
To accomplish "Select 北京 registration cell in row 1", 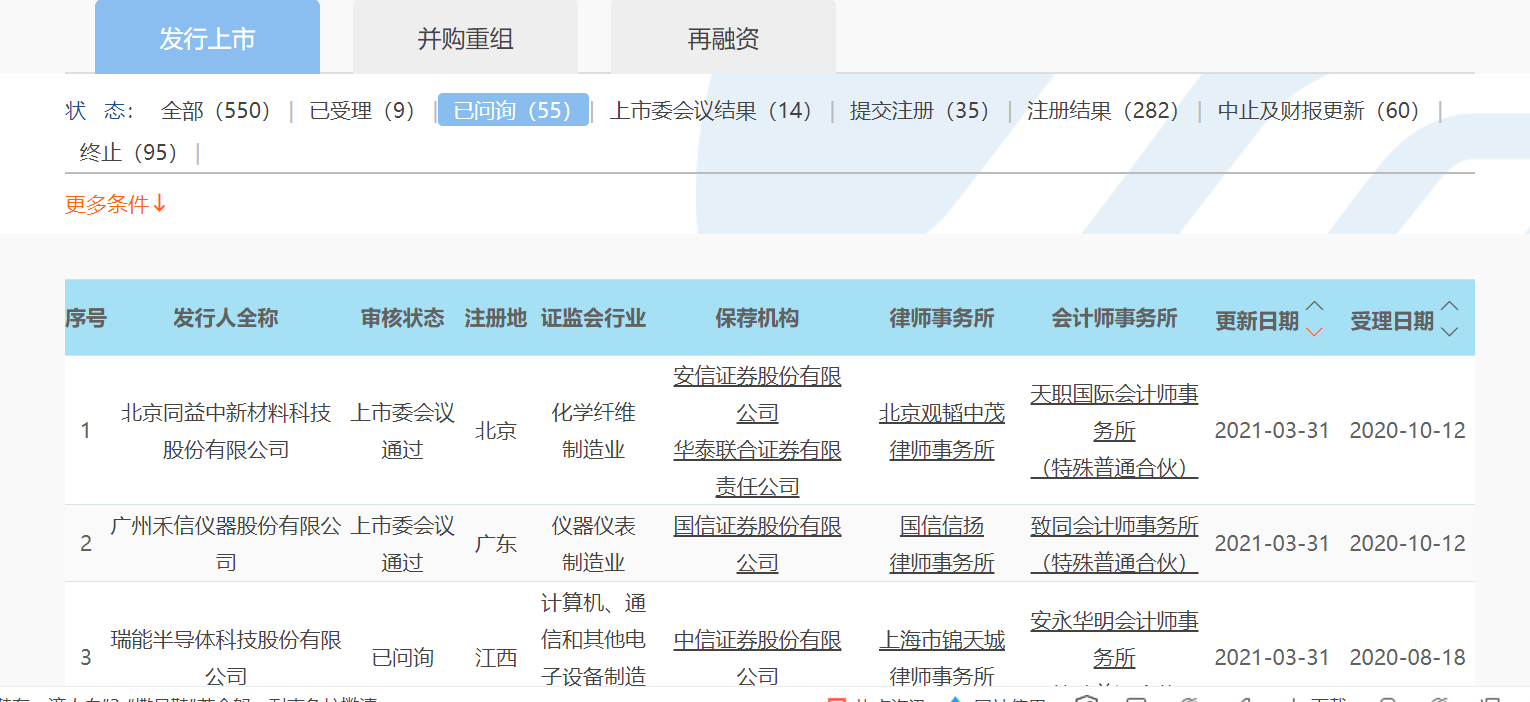I will pyautogui.click(x=496, y=431).
